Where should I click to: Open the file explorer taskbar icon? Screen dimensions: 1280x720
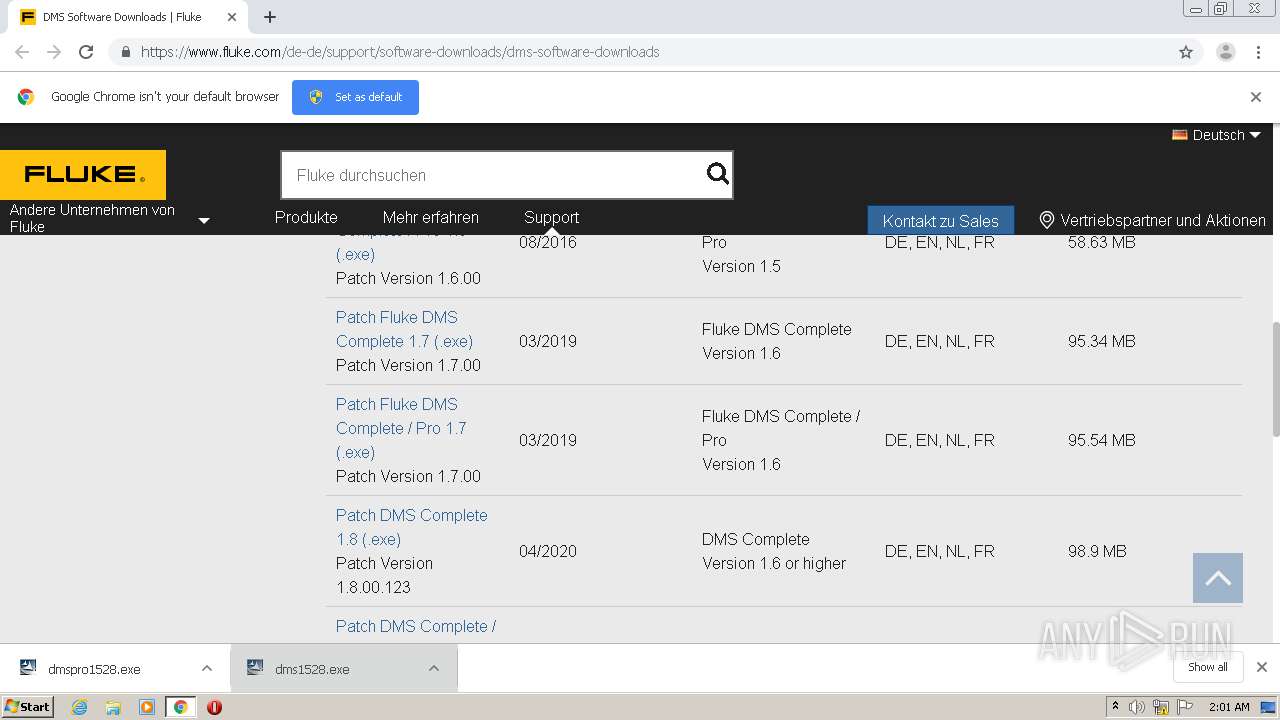point(113,707)
